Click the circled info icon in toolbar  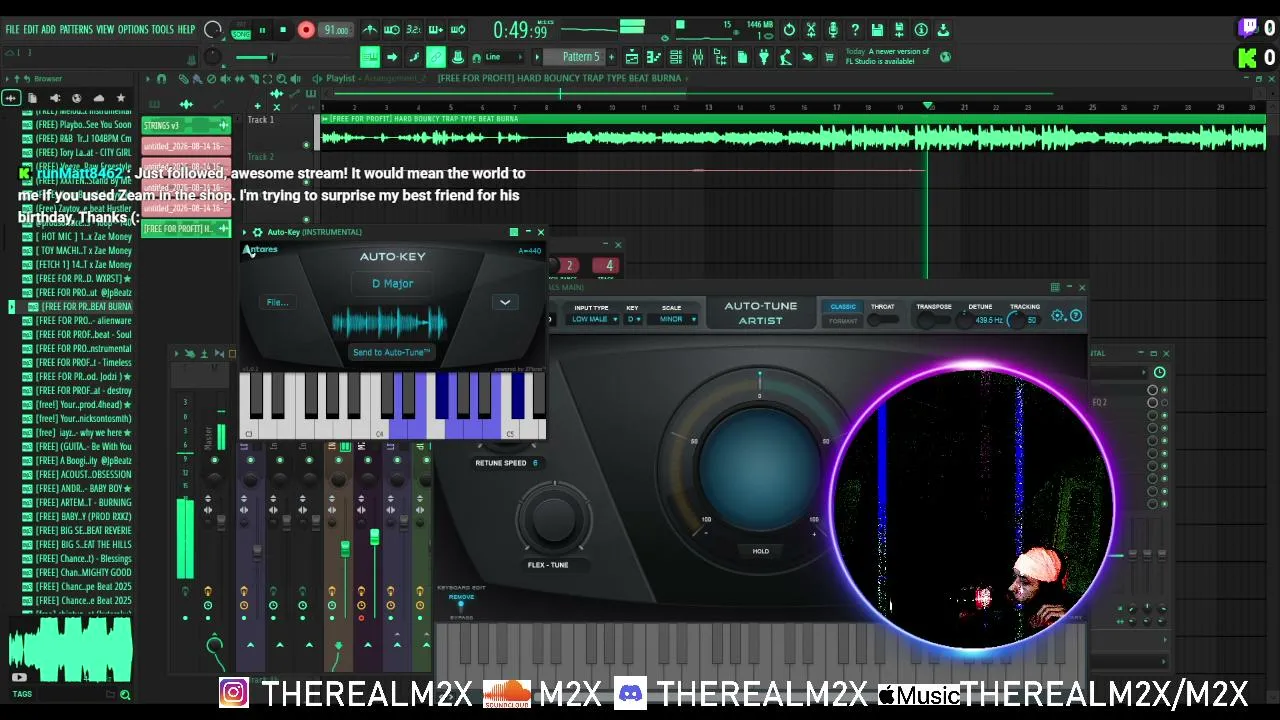pyautogui.click(x=921, y=30)
